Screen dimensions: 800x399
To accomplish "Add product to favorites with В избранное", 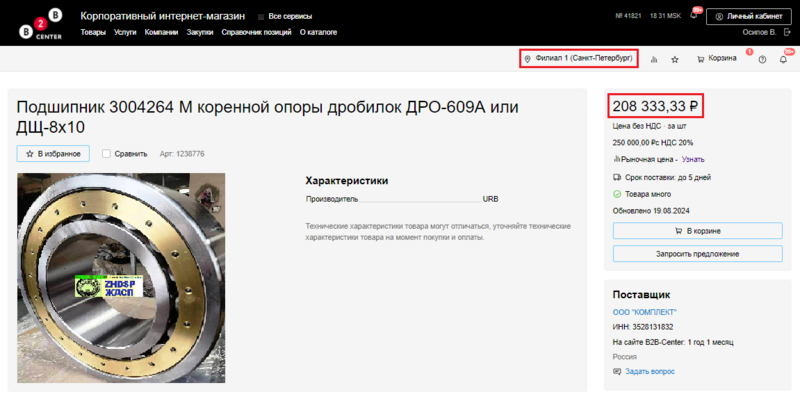I will [54, 154].
